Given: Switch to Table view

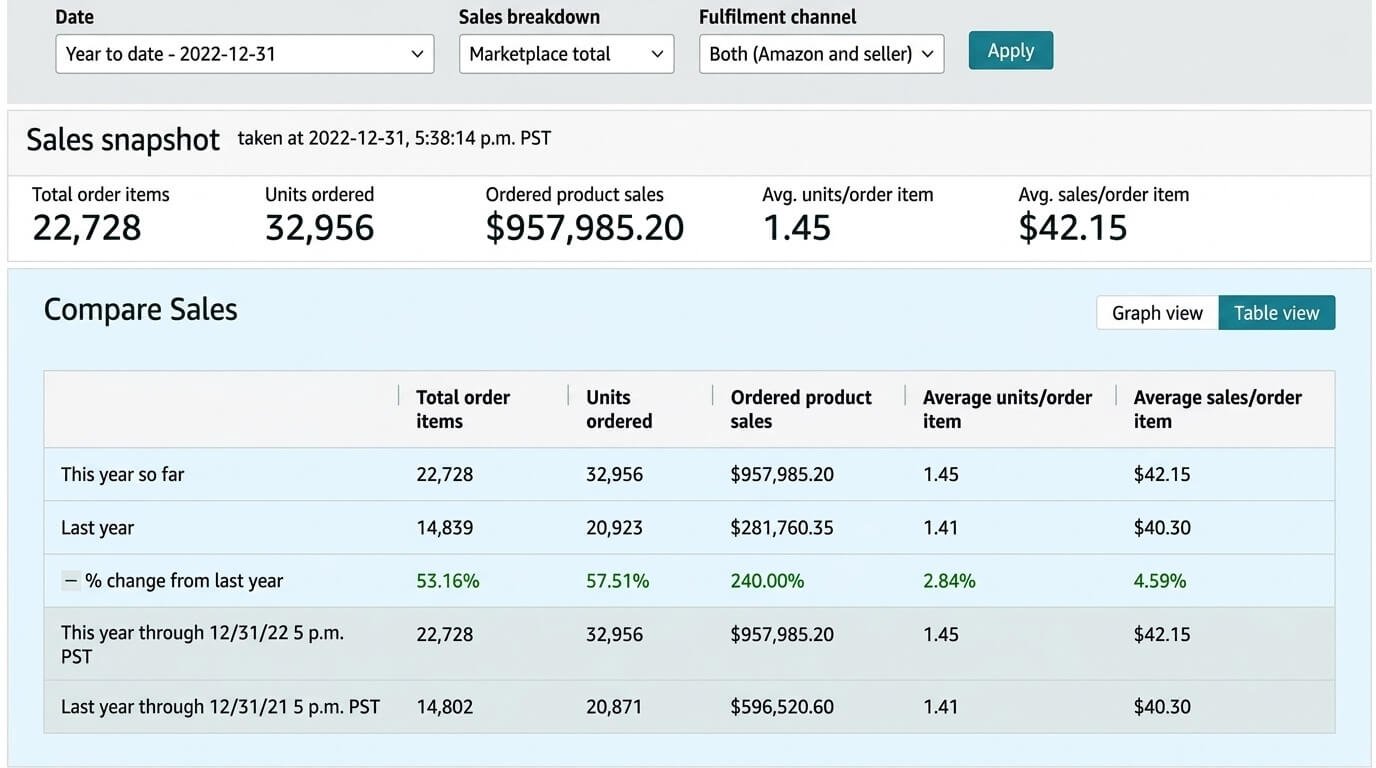Looking at the screenshot, I should 1277,313.
